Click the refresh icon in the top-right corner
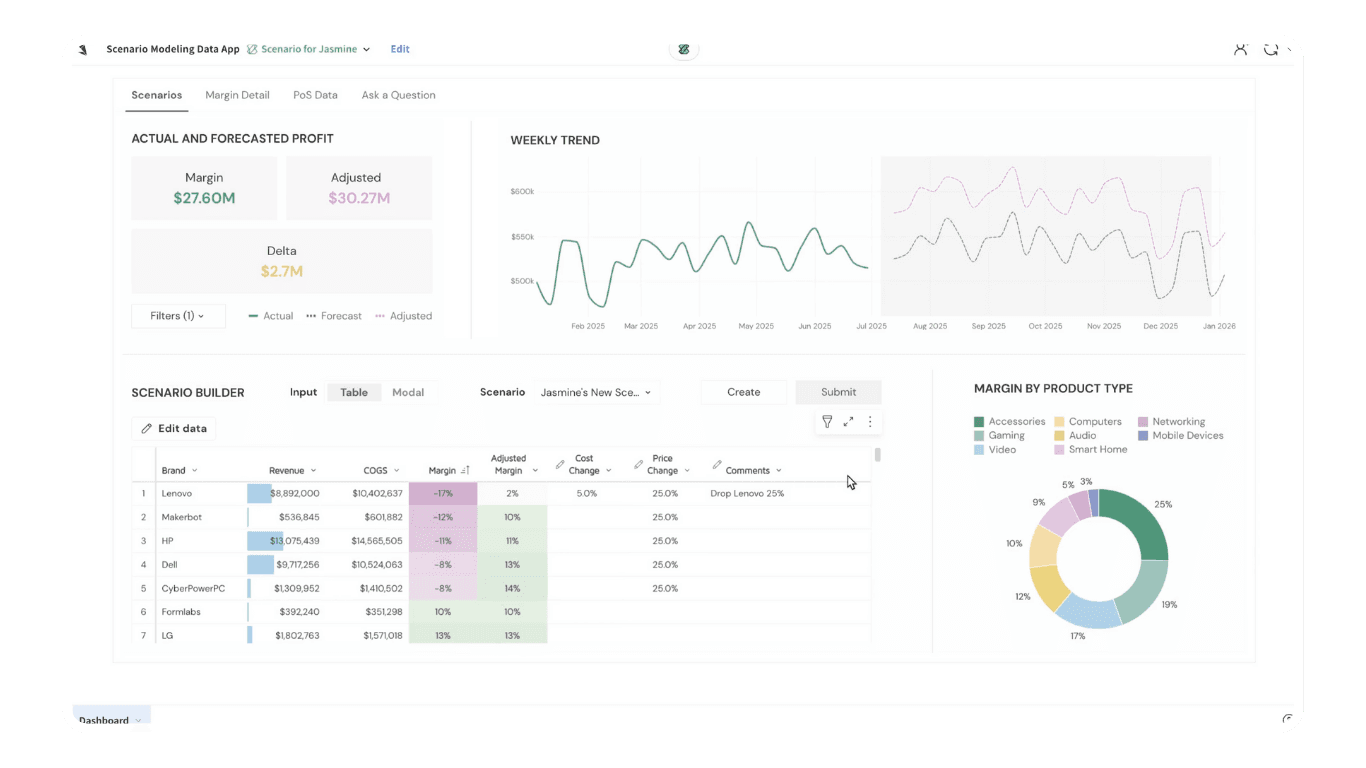1366x768 pixels. coord(1270,48)
